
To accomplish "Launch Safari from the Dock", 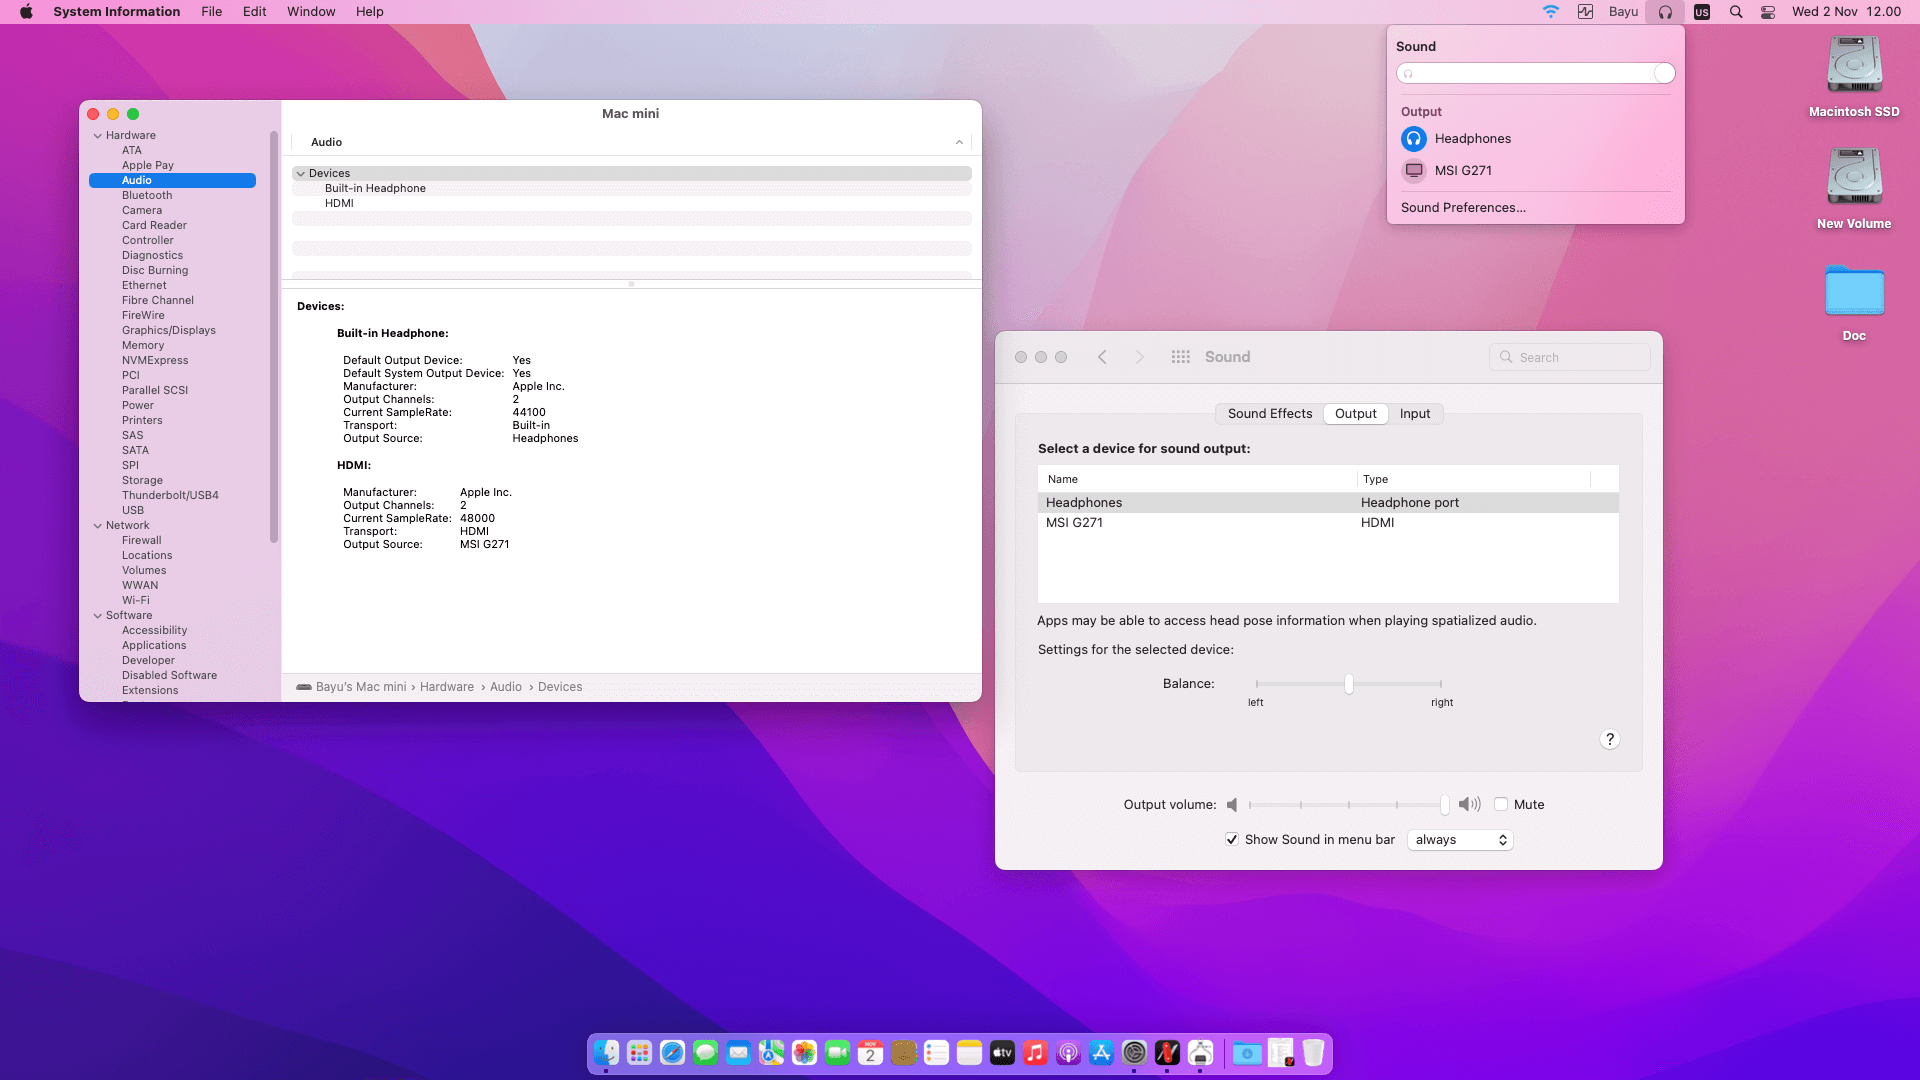I will [x=672, y=1053].
